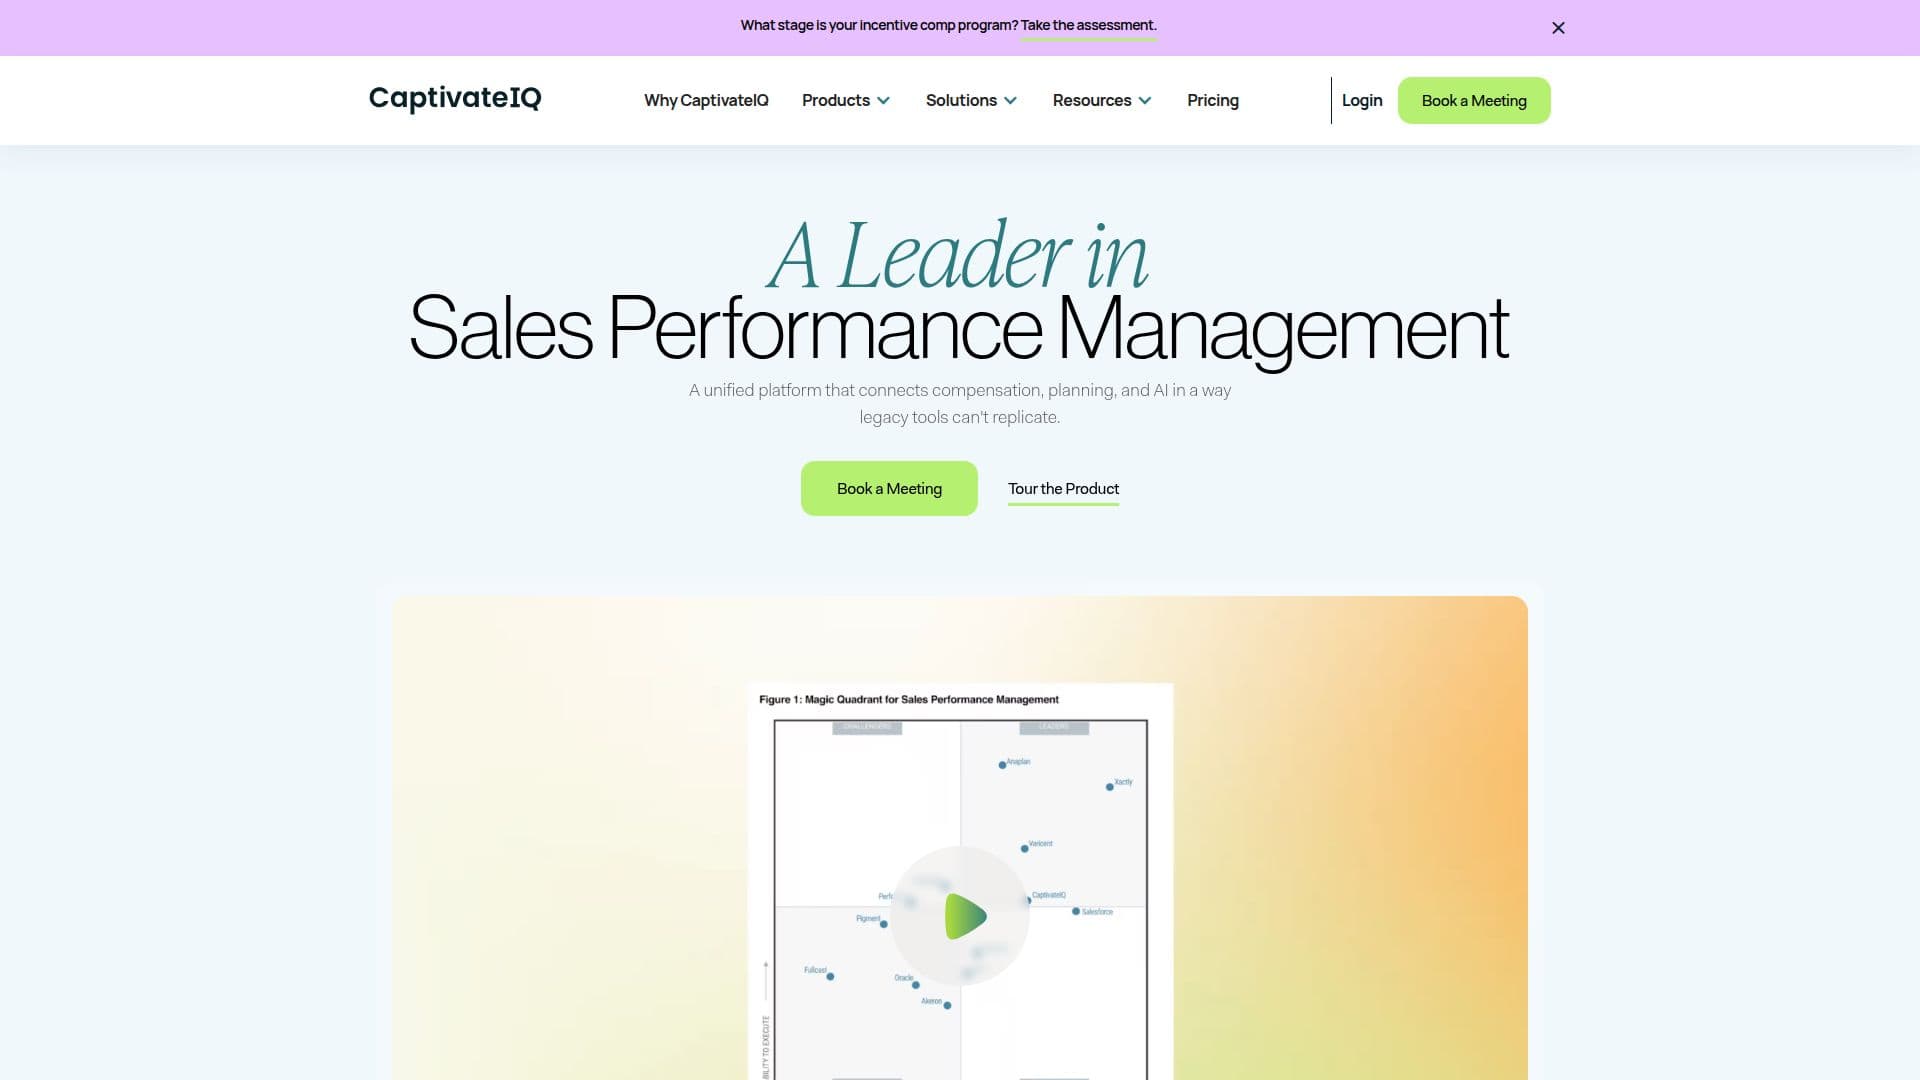Viewport: 1920px width, 1080px height.
Task: Open the Tour the Product link
Action: (x=1063, y=489)
